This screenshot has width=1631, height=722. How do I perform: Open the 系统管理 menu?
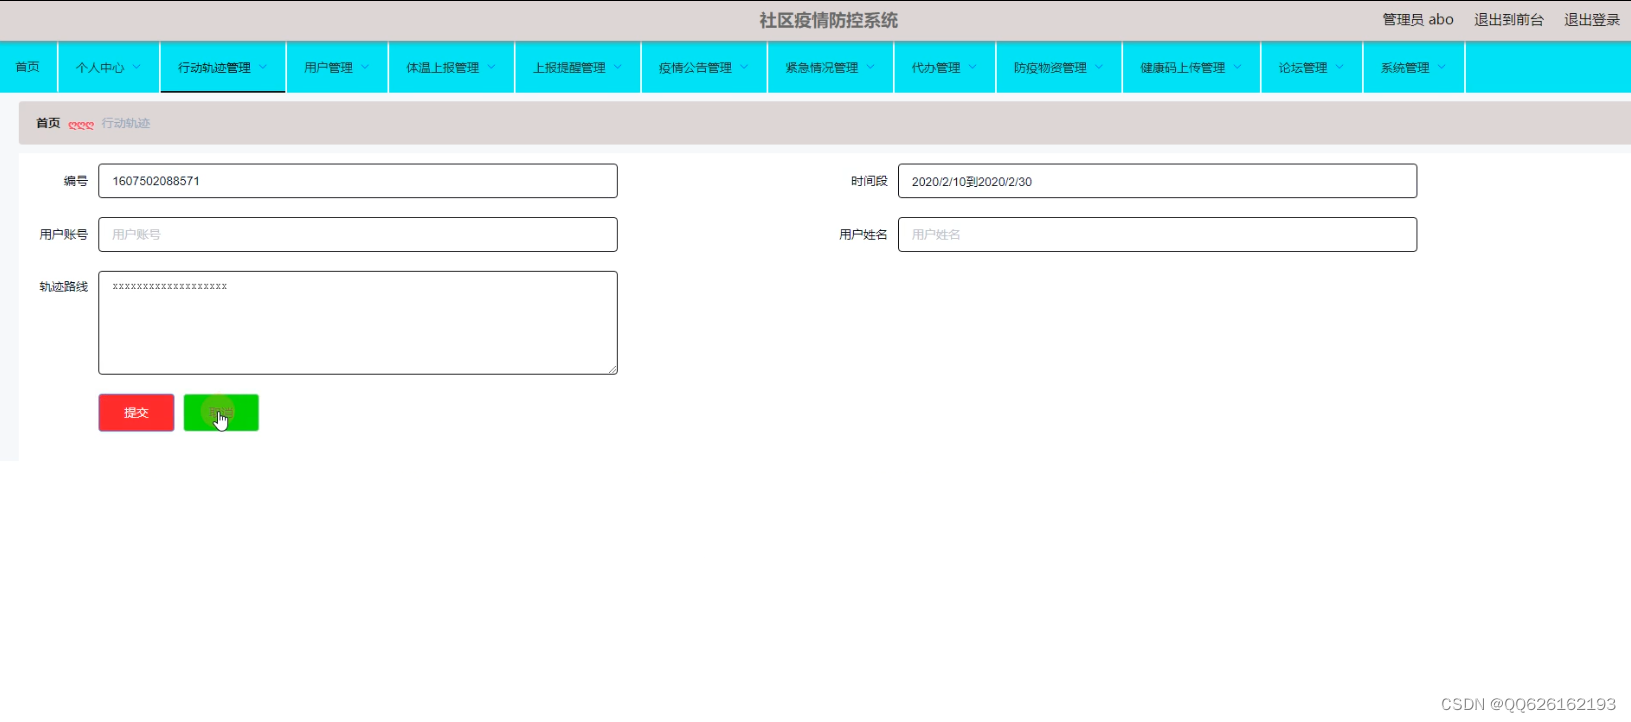[1414, 67]
